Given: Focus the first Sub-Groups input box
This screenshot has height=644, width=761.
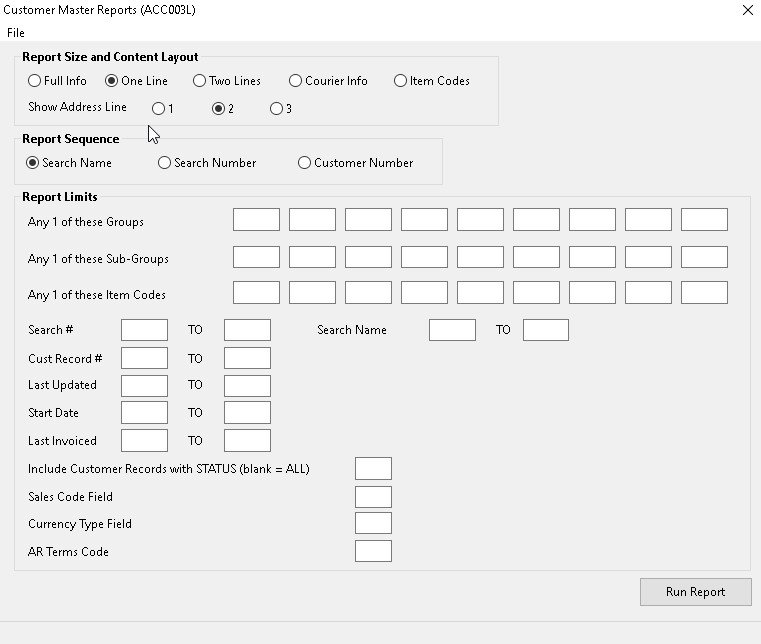Looking at the screenshot, I should (x=256, y=257).
